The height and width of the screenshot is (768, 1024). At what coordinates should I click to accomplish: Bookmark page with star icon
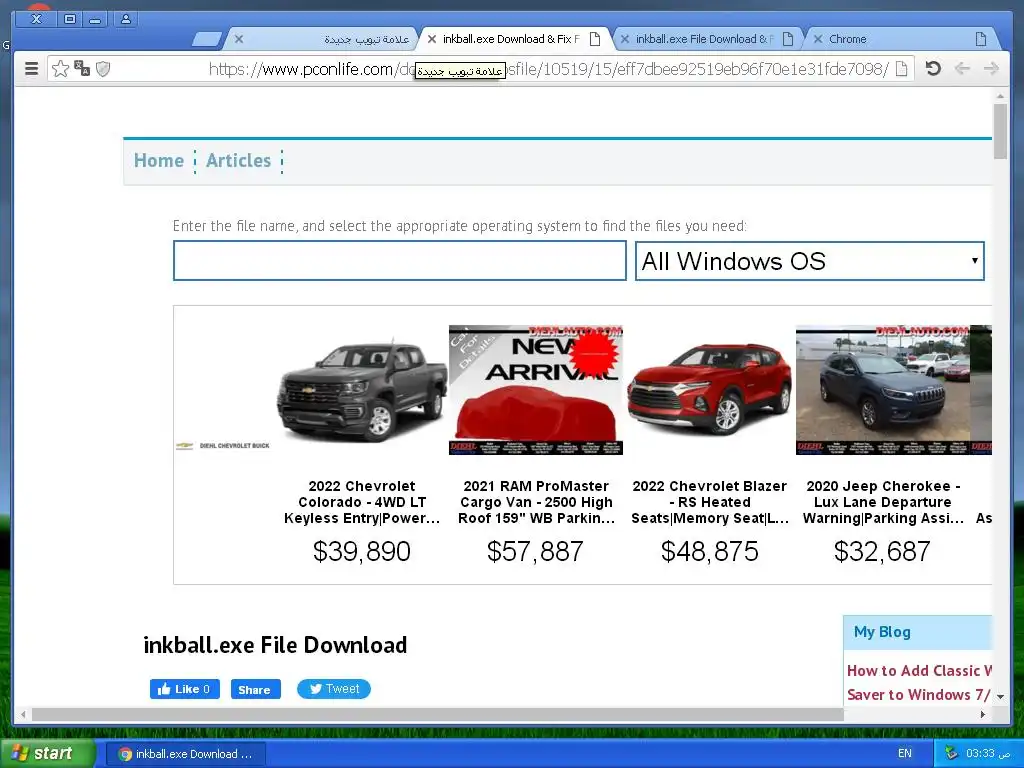tap(60, 69)
